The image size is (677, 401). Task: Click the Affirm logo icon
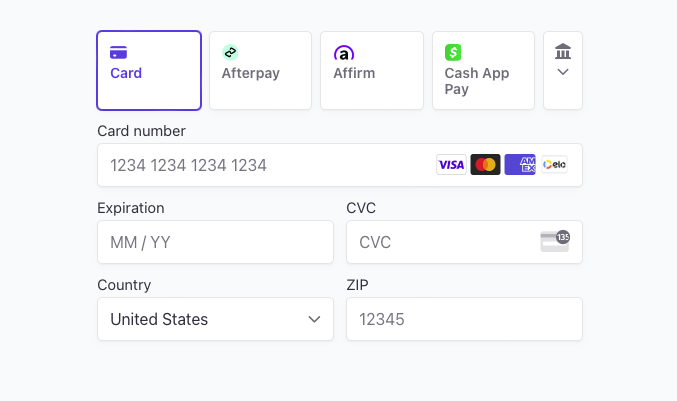click(x=344, y=53)
